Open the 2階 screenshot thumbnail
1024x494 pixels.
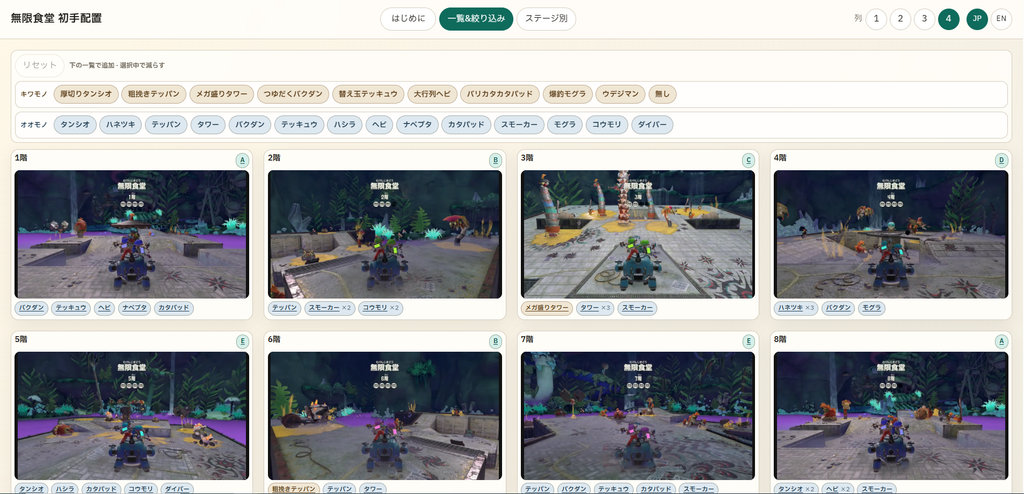[385, 235]
